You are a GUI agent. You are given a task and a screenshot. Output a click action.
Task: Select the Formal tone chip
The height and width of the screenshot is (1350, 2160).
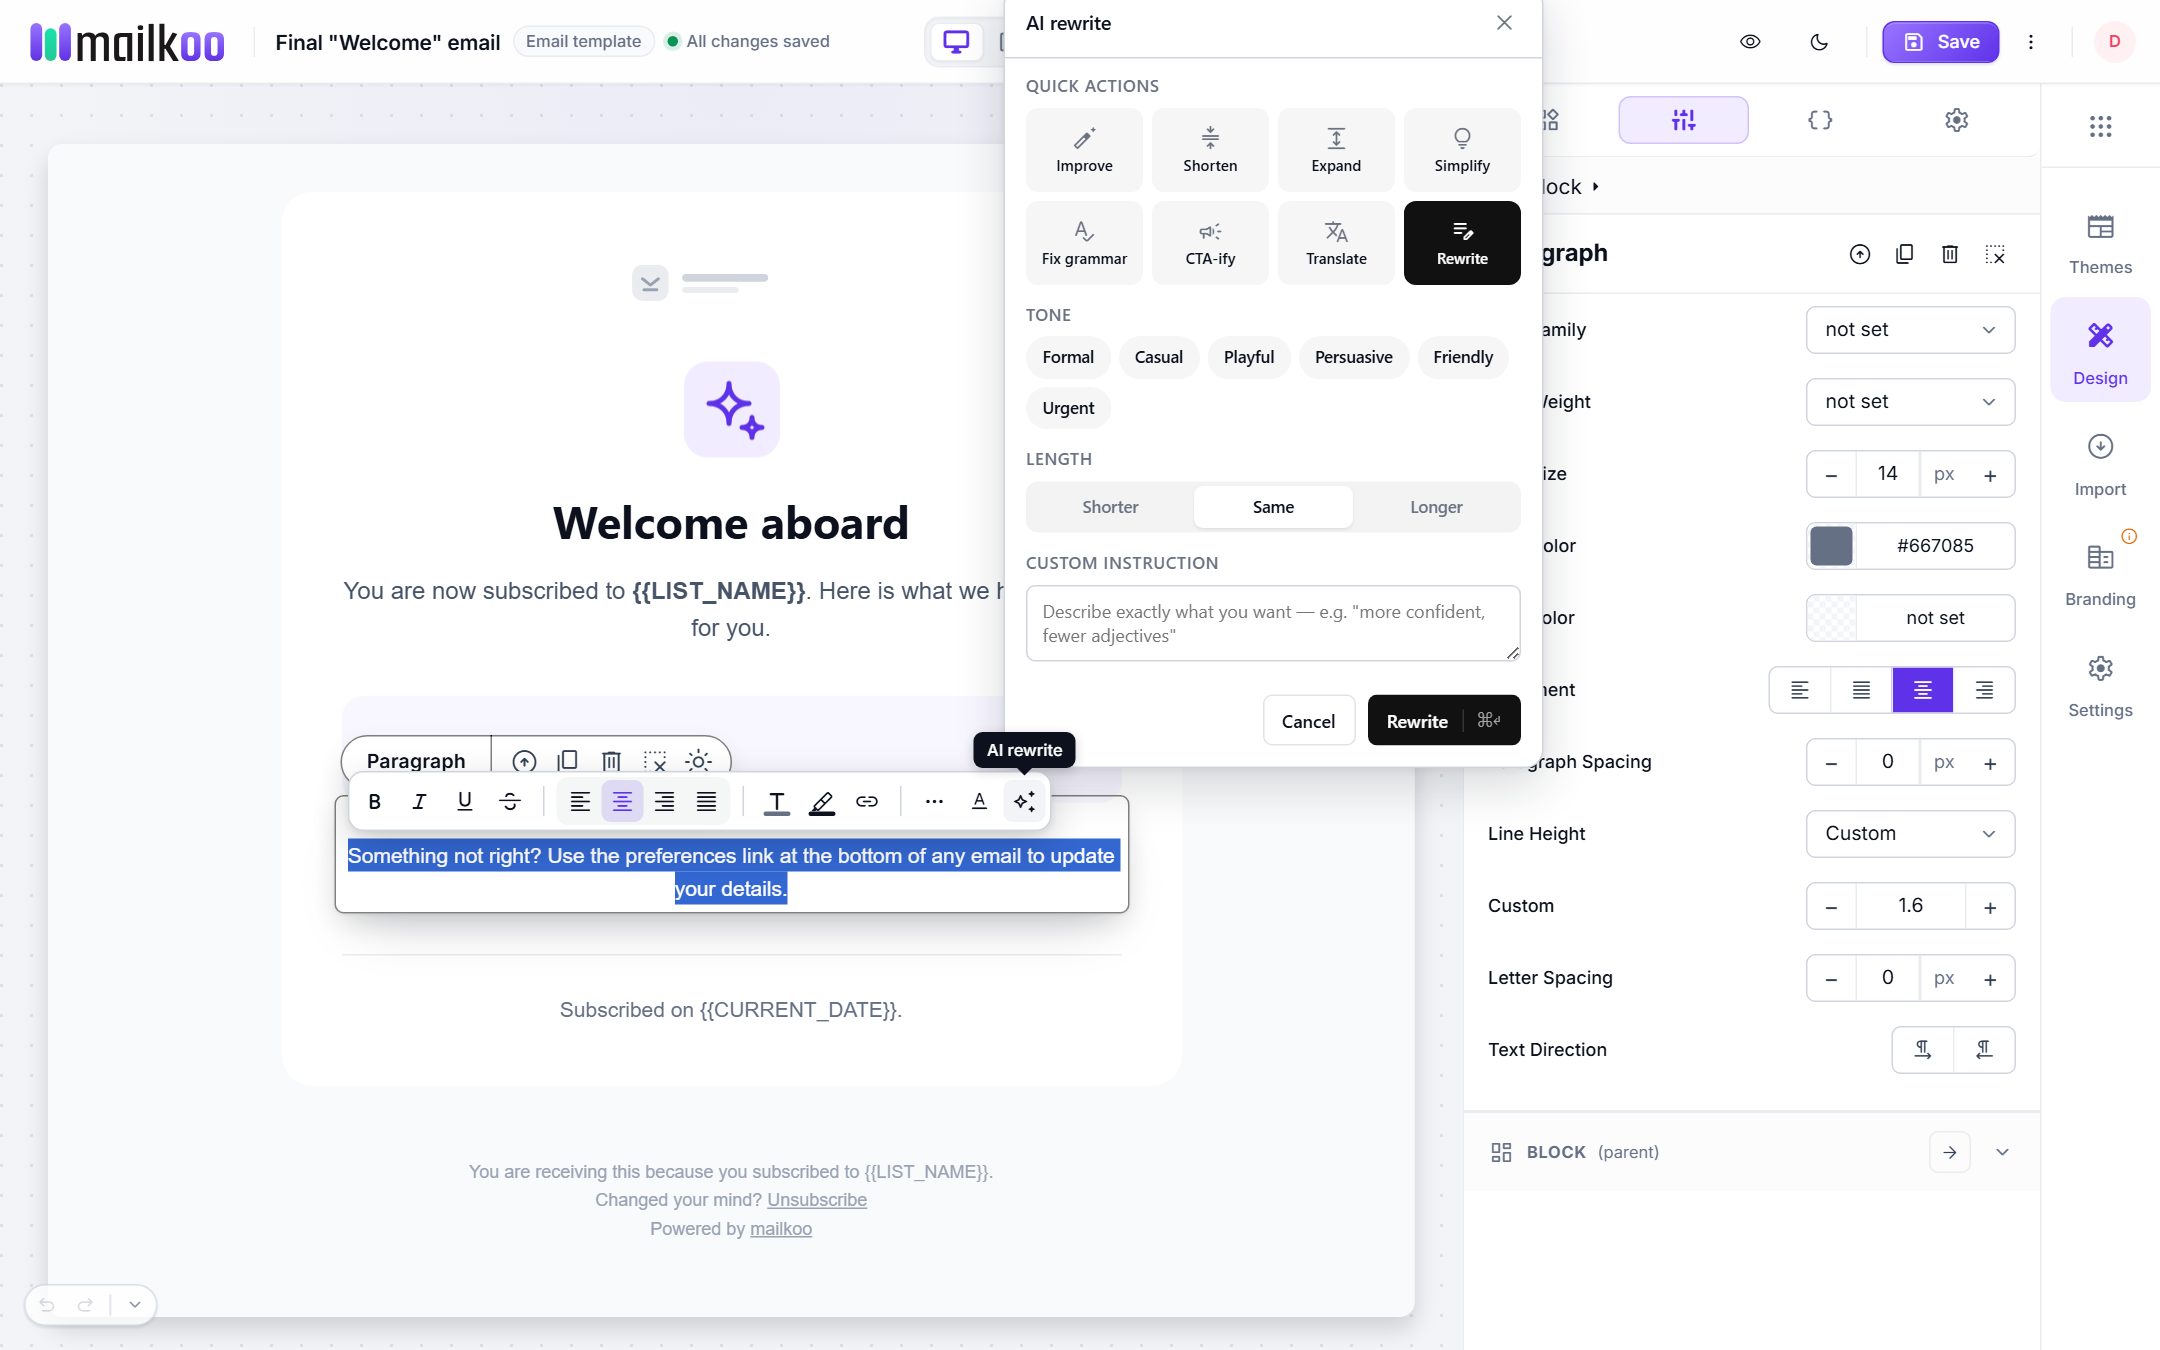tap(1068, 357)
